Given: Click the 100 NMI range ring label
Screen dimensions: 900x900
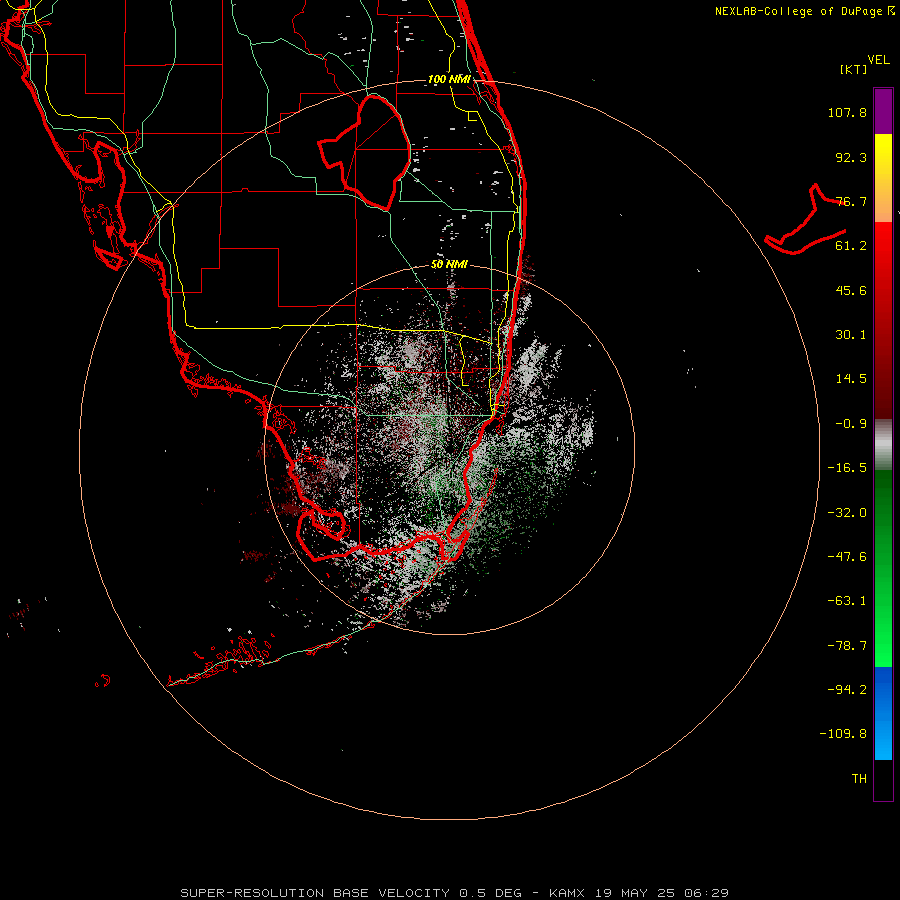Looking at the screenshot, I should pyautogui.click(x=449, y=79).
